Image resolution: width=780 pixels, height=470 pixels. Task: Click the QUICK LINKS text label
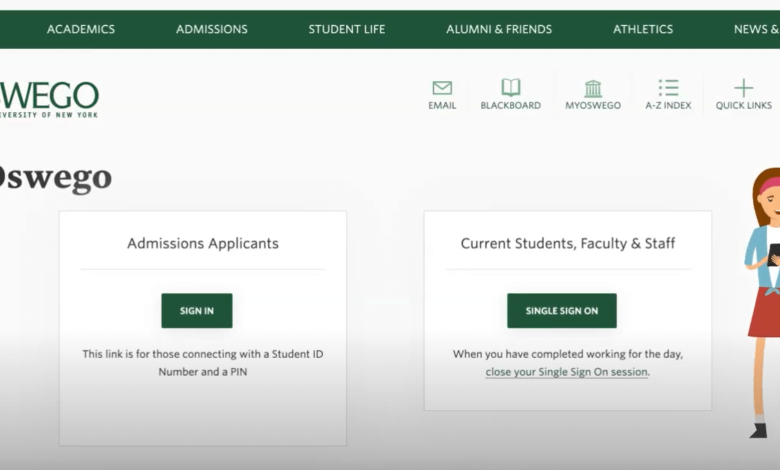pos(743,105)
